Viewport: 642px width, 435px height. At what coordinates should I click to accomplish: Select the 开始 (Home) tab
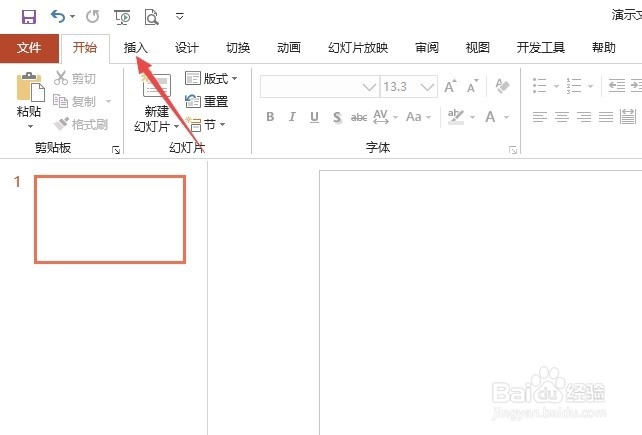point(85,48)
